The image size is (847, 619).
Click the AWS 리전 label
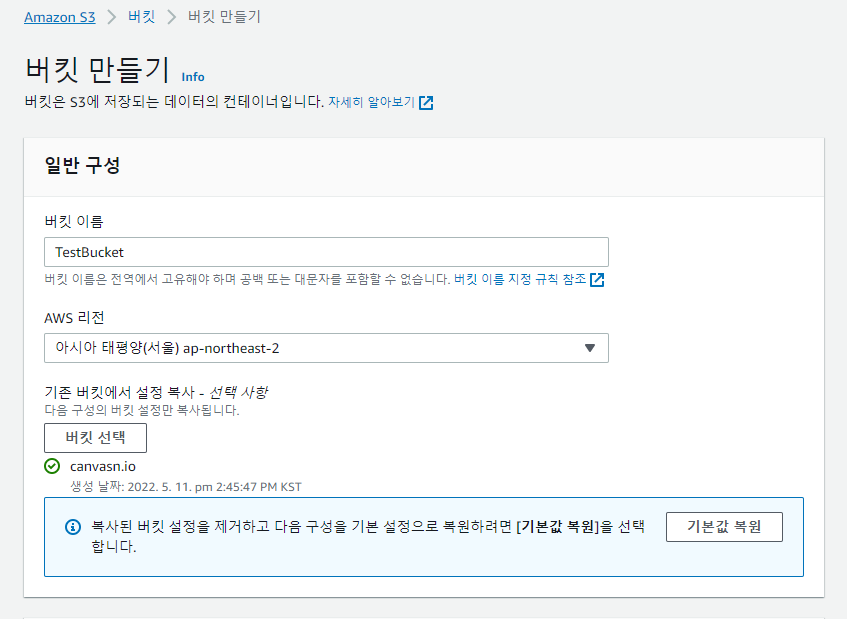pos(74,318)
